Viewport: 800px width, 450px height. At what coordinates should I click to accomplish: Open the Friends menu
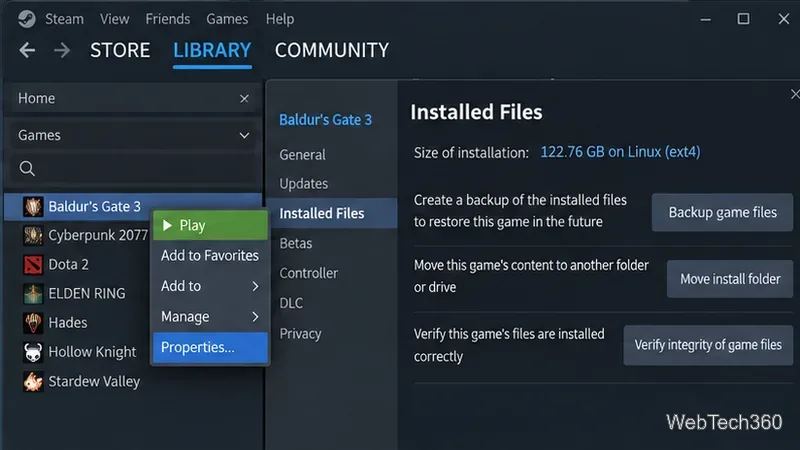point(167,19)
